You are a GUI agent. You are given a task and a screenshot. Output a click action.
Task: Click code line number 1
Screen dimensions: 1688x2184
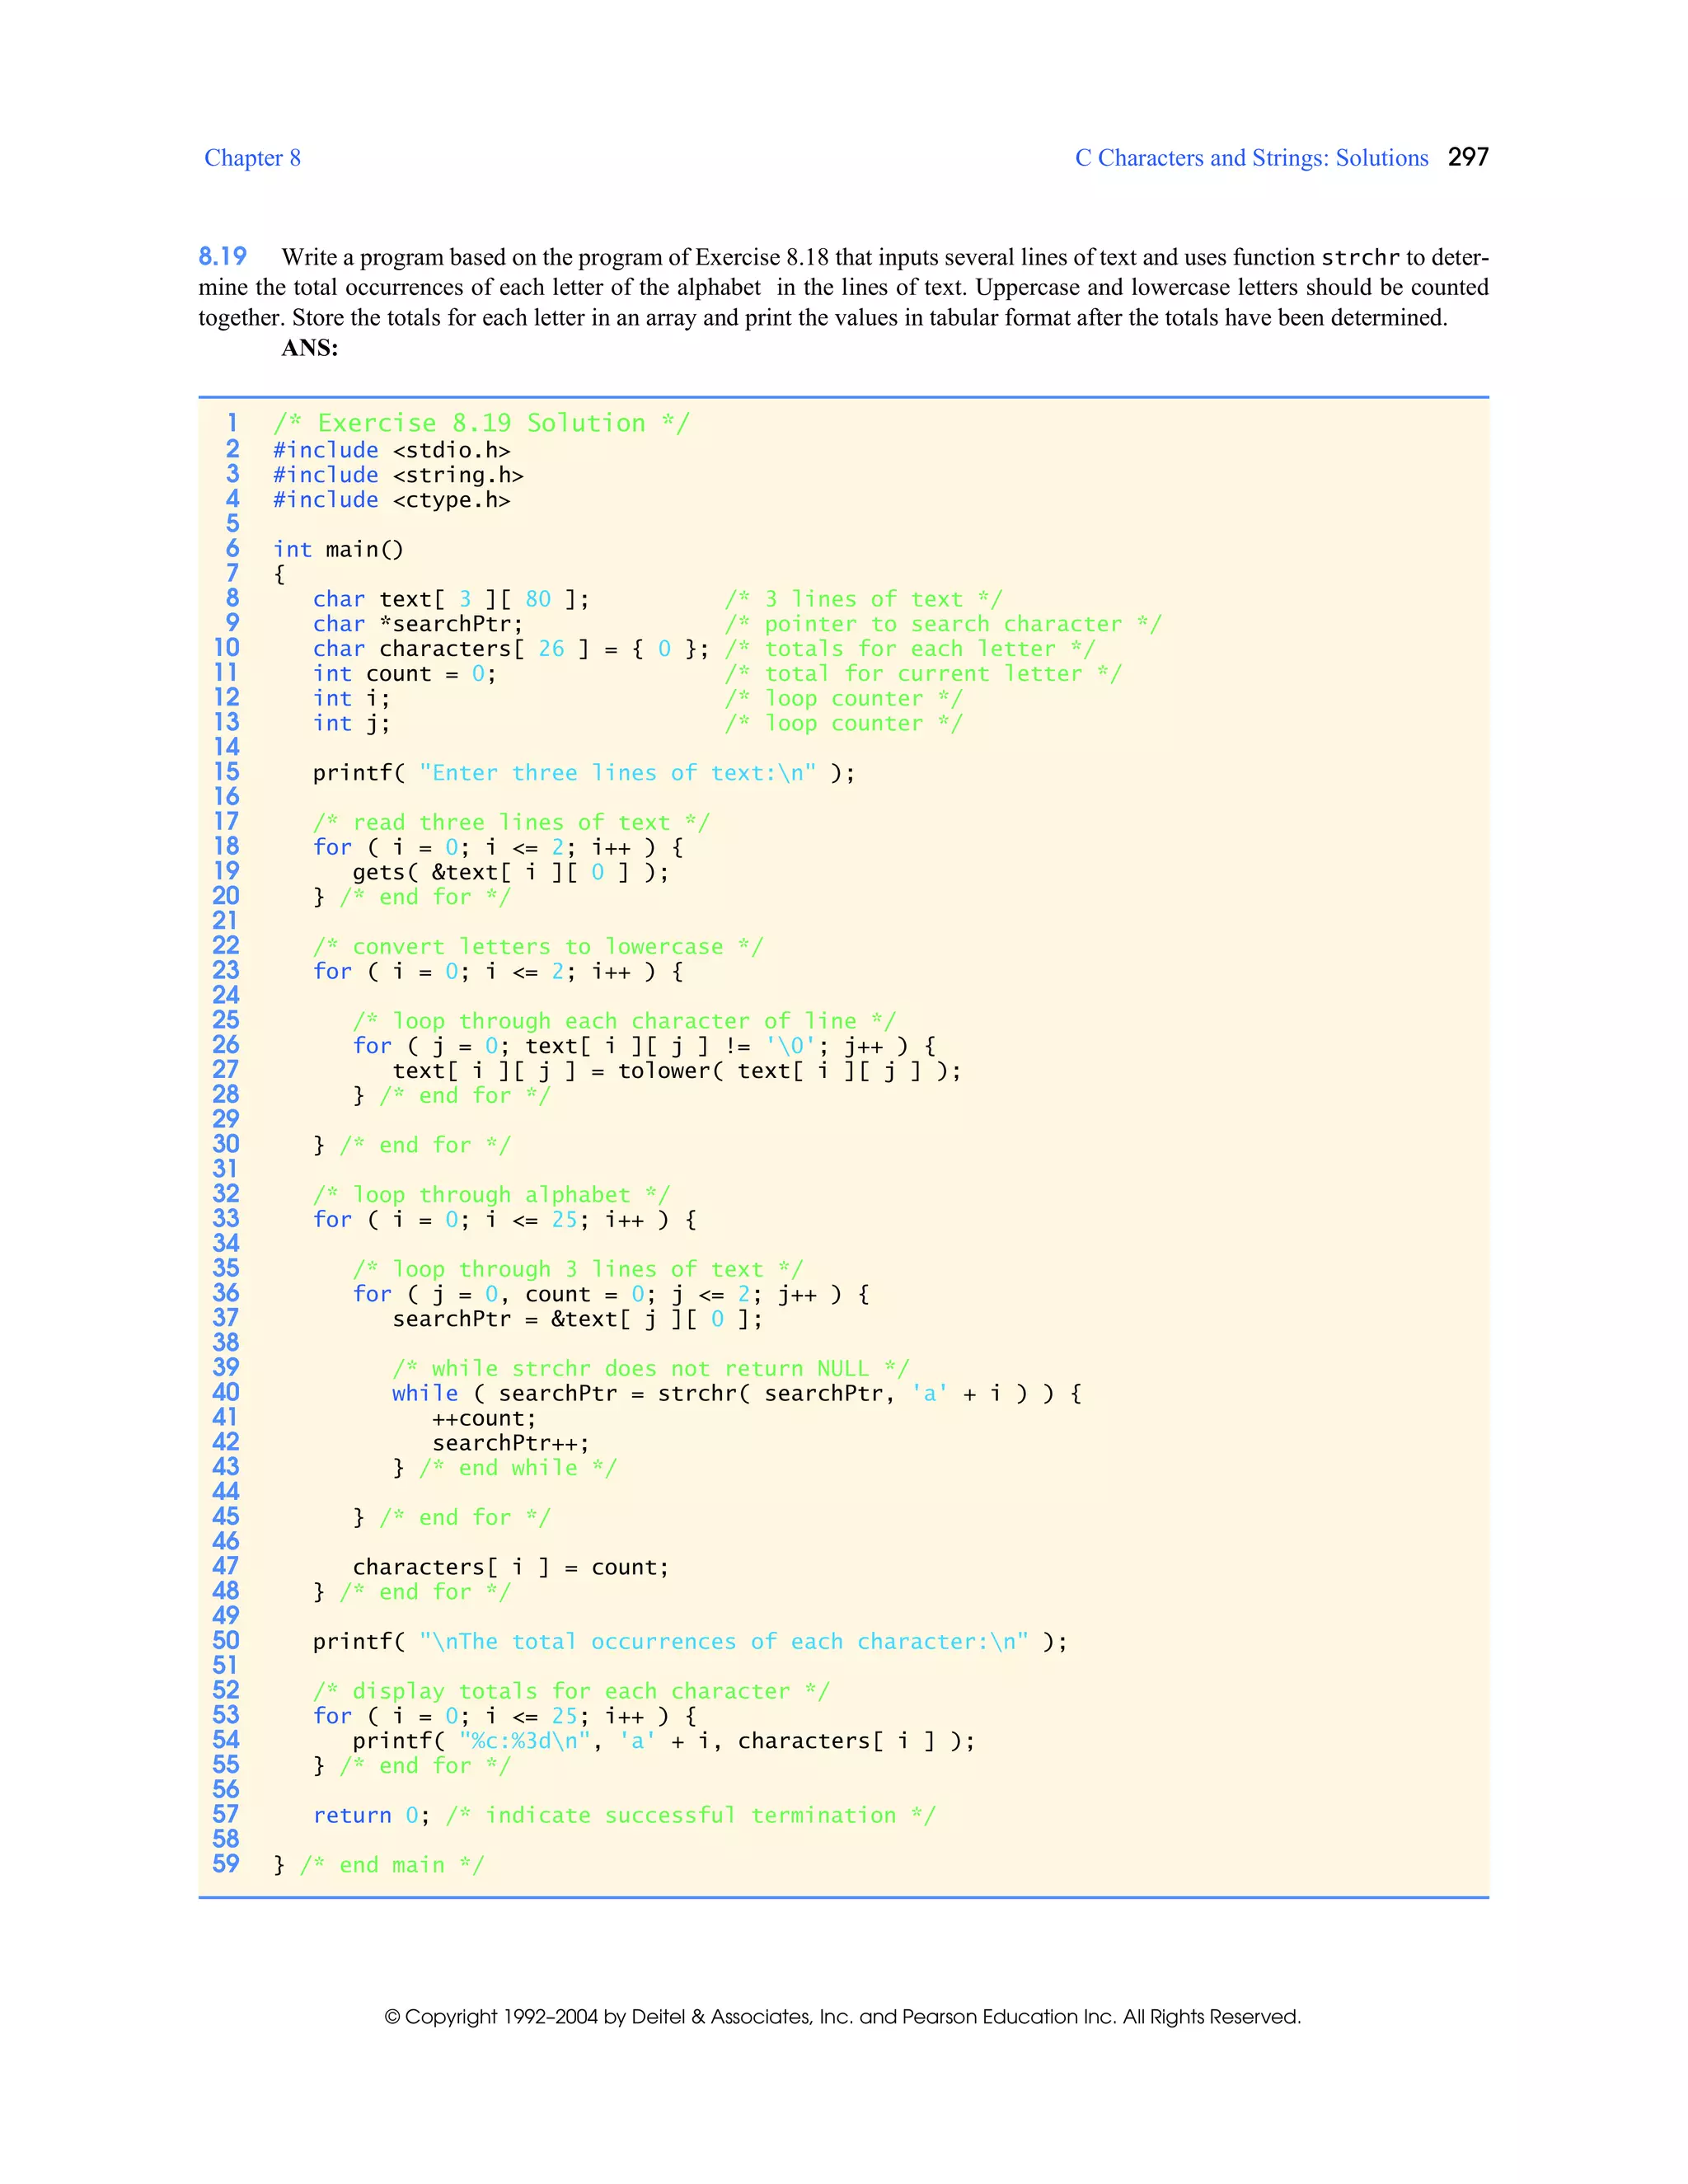[232, 423]
